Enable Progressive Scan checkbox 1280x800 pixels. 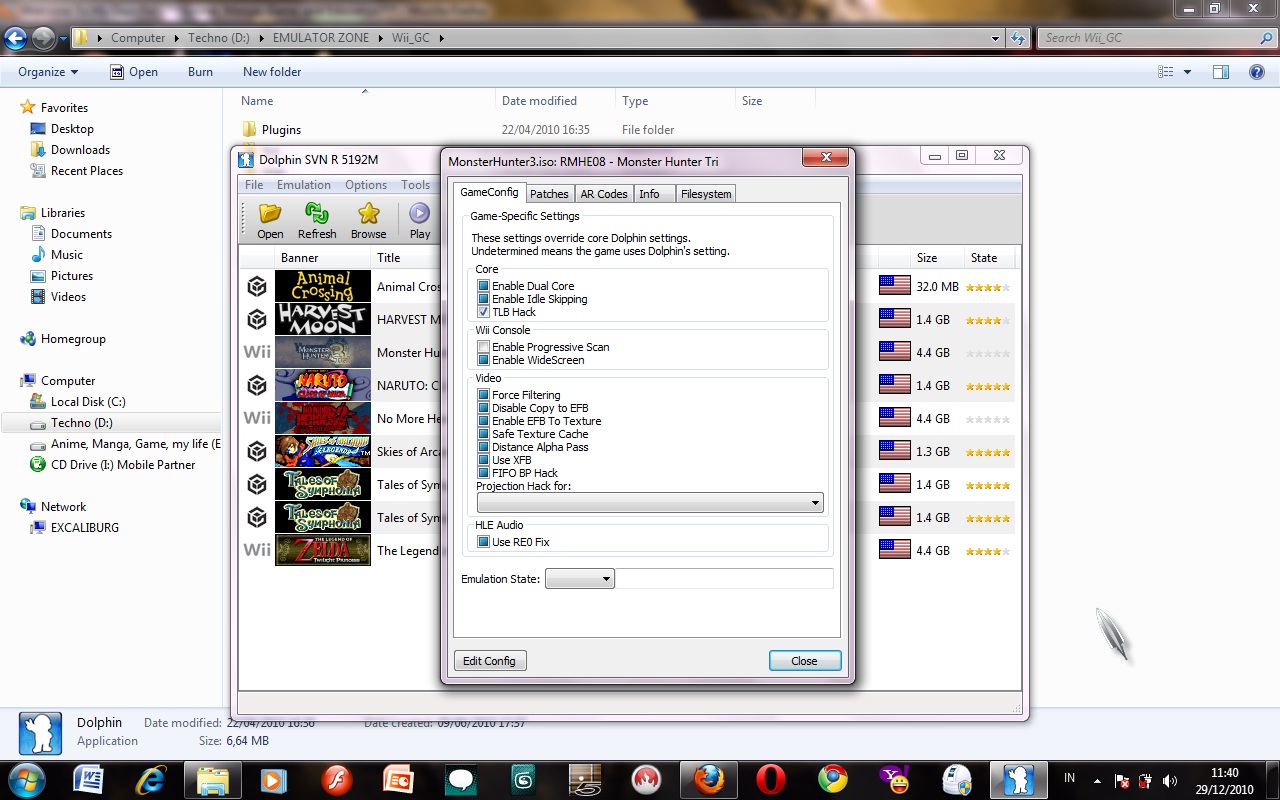click(x=483, y=347)
